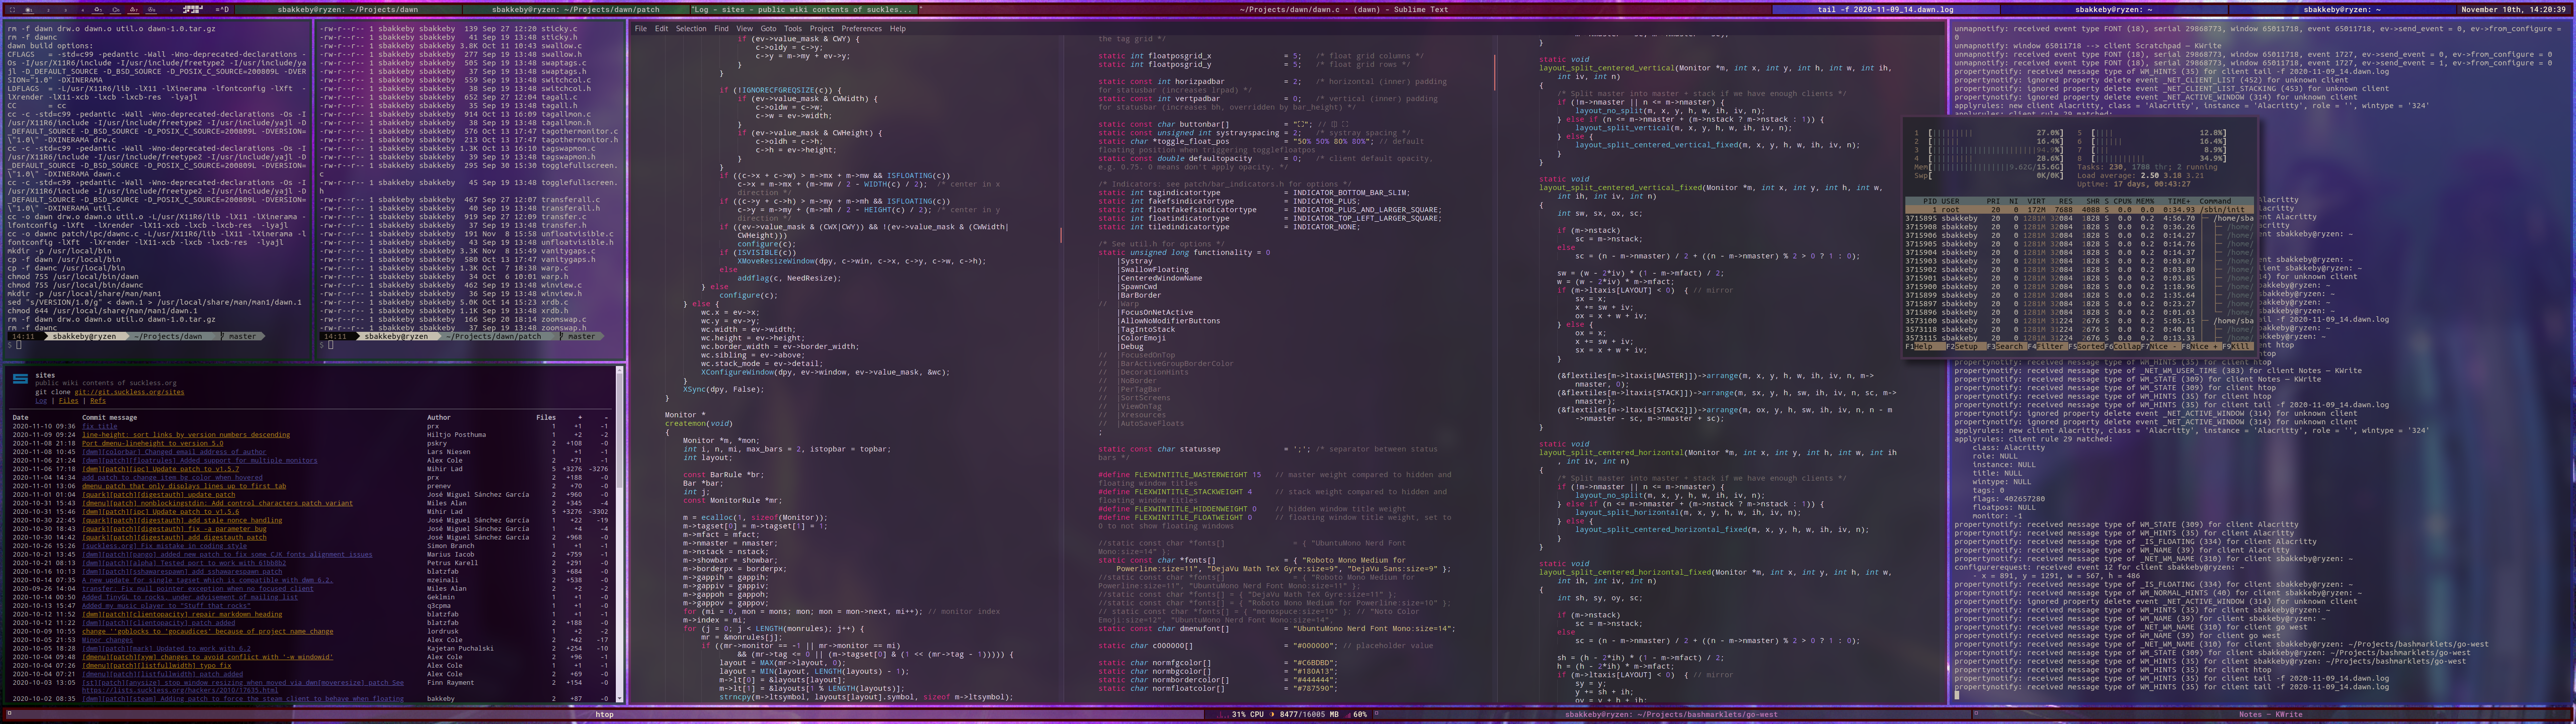
Task: Select the '~/Projects/dawn/patch' terminal window title tab
Action: tap(575, 10)
